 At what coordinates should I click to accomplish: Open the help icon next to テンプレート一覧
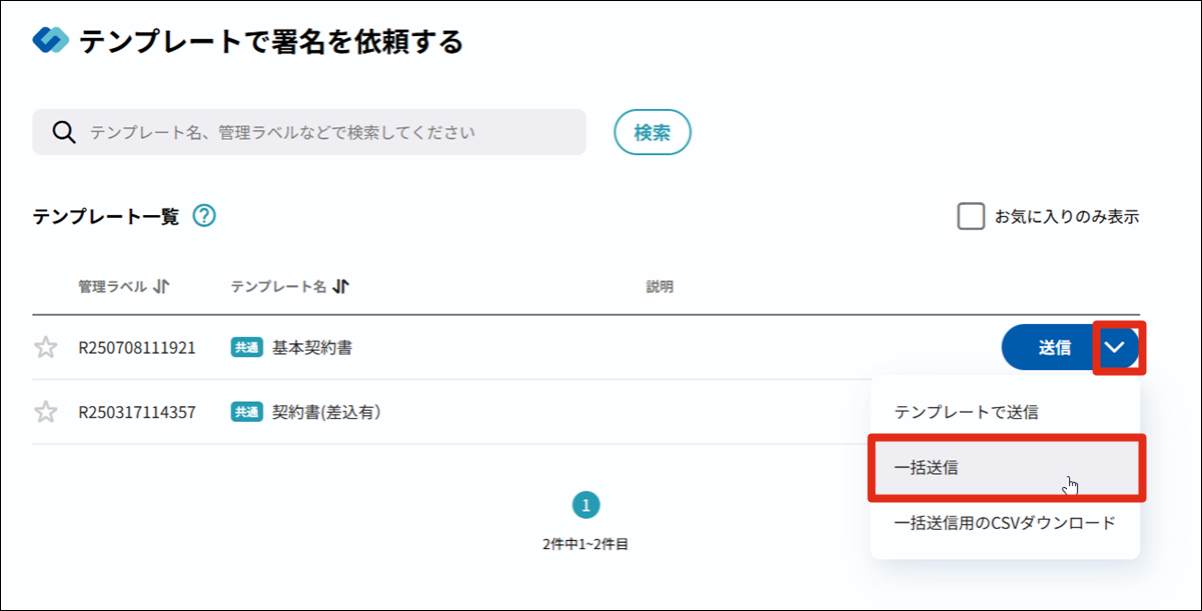point(204,216)
